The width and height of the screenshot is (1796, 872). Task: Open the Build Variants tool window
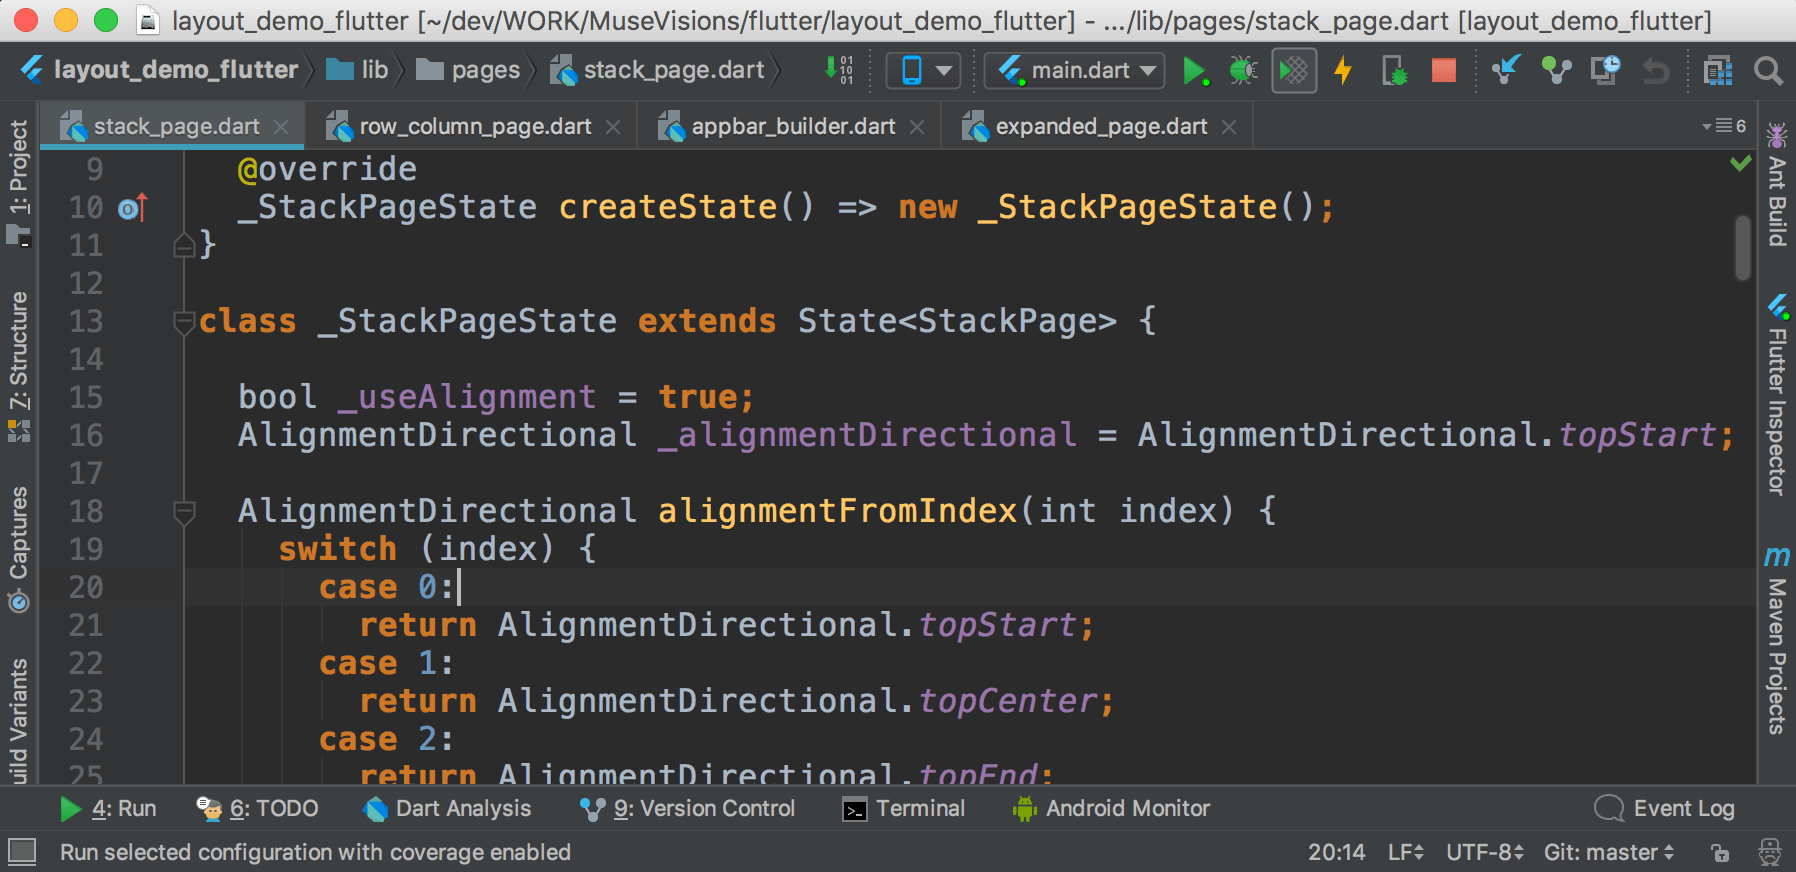click(18, 720)
